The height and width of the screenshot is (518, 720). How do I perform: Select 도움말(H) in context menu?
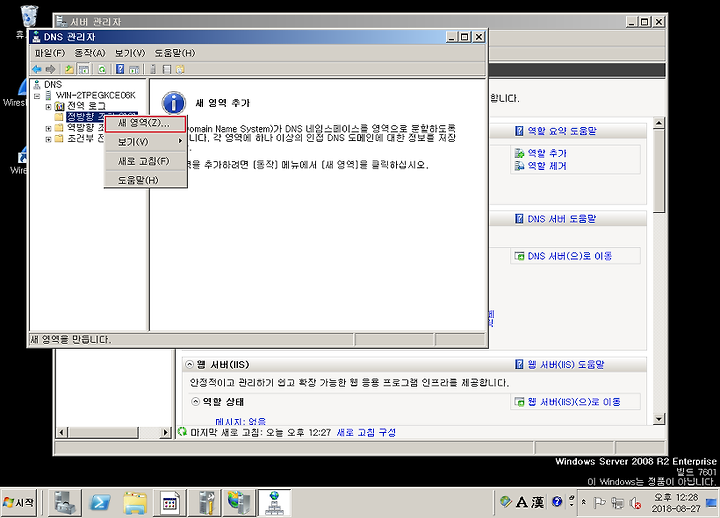(x=146, y=180)
